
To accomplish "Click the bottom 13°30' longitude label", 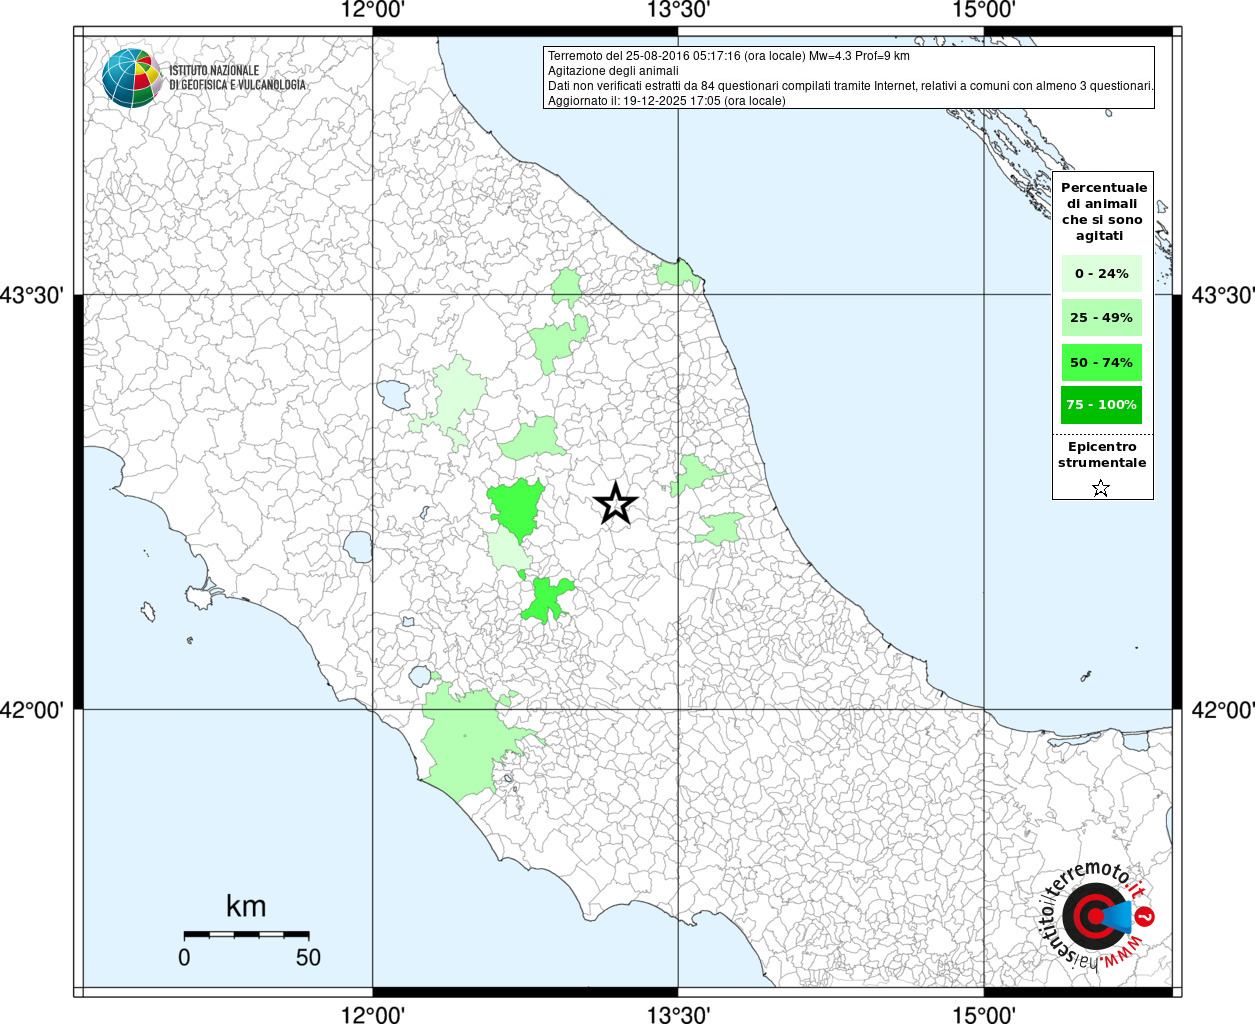I will 679,1014.
